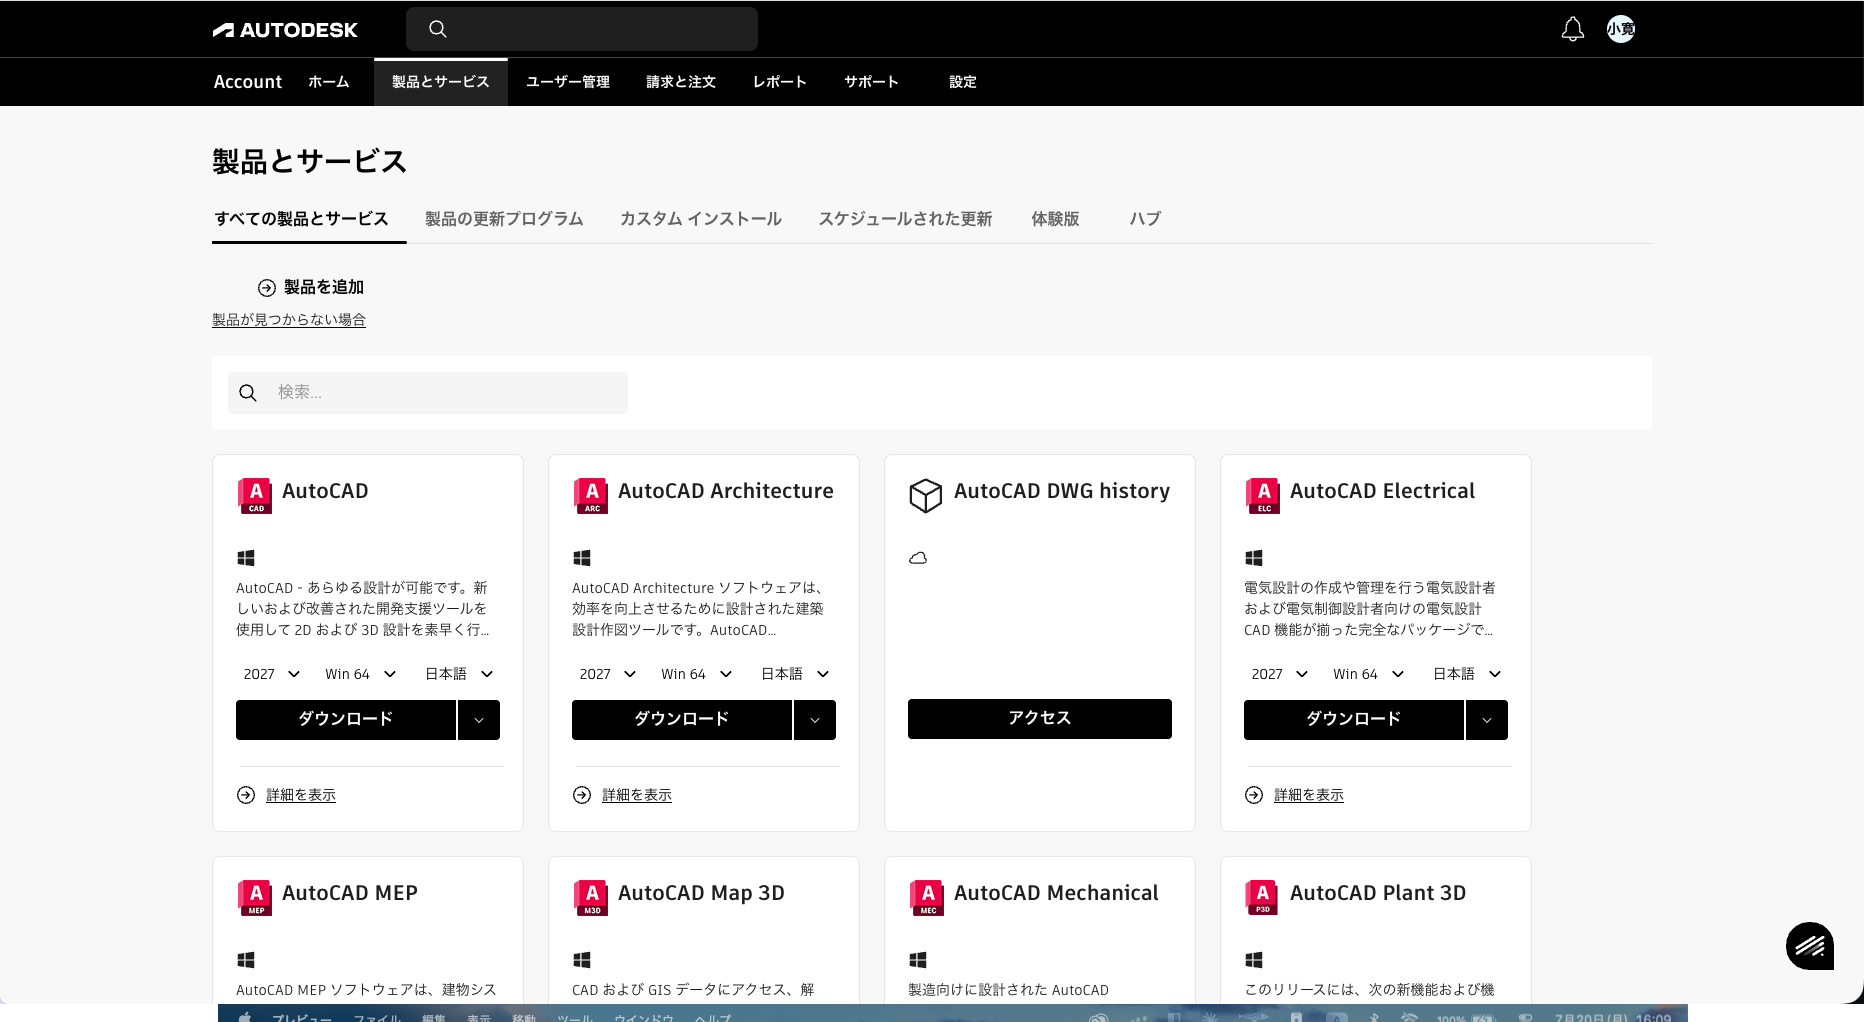Click Windows platform icon on AutoCAD Plant 3D card
Viewport: 1864px width, 1022px height.
click(x=1254, y=960)
